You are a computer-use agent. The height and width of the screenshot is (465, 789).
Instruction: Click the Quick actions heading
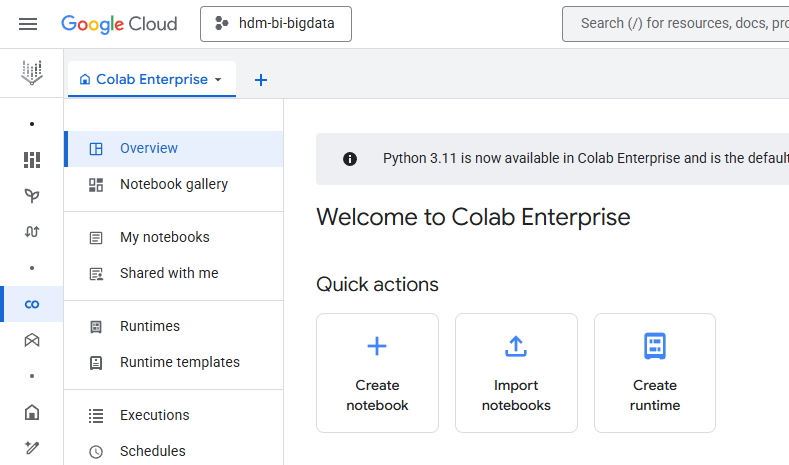point(377,285)
